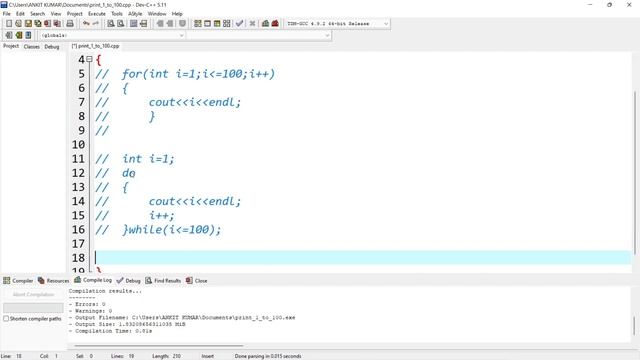Open Replace from the toolbar icon
640x360 pixels.
click(x=120, y=24)
